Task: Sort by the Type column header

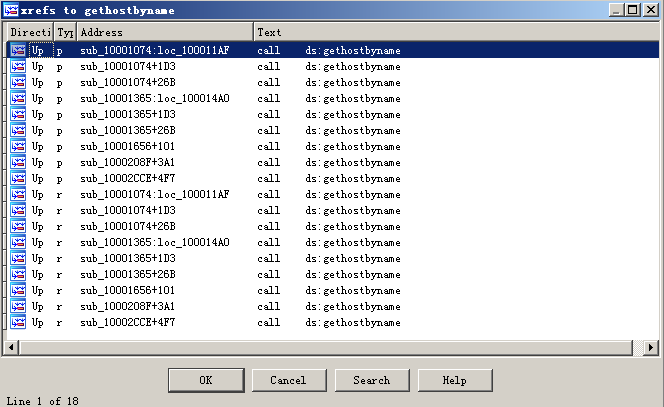Action: pos(65,32)
